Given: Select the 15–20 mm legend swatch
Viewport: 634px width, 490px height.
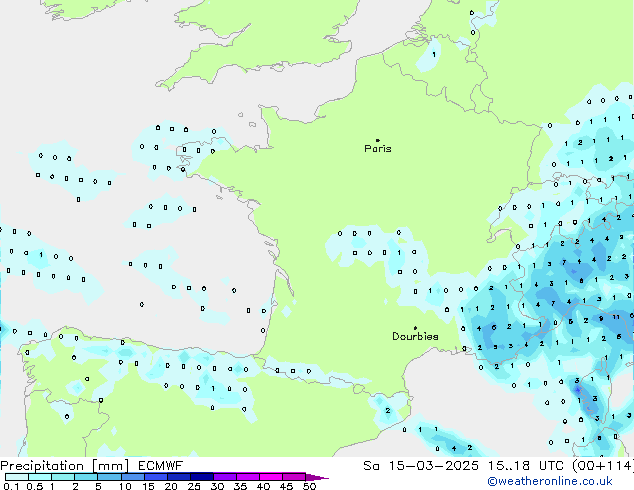Looking at the screenshot, I should tap(155, 477).
